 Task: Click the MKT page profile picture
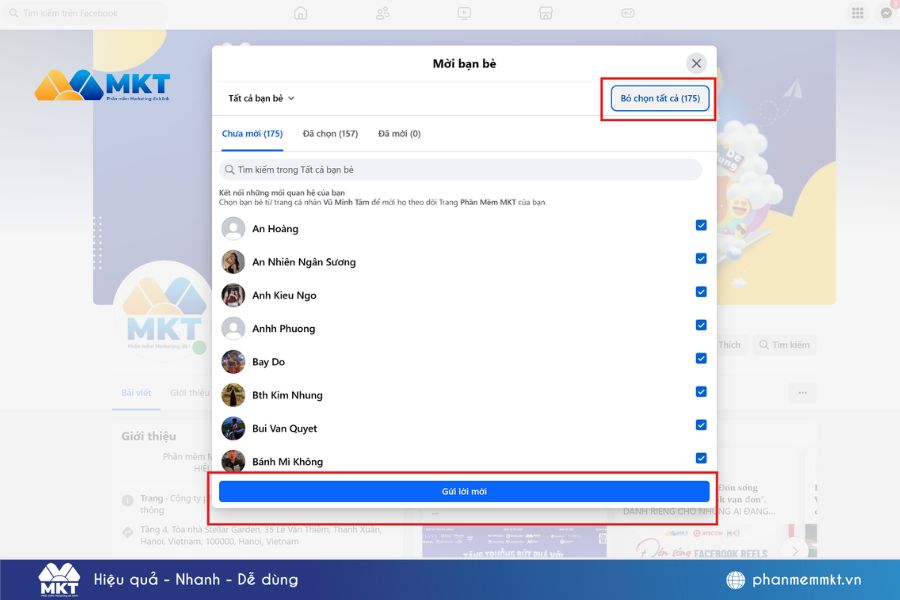pyautogui.click(x=163, y=313)
